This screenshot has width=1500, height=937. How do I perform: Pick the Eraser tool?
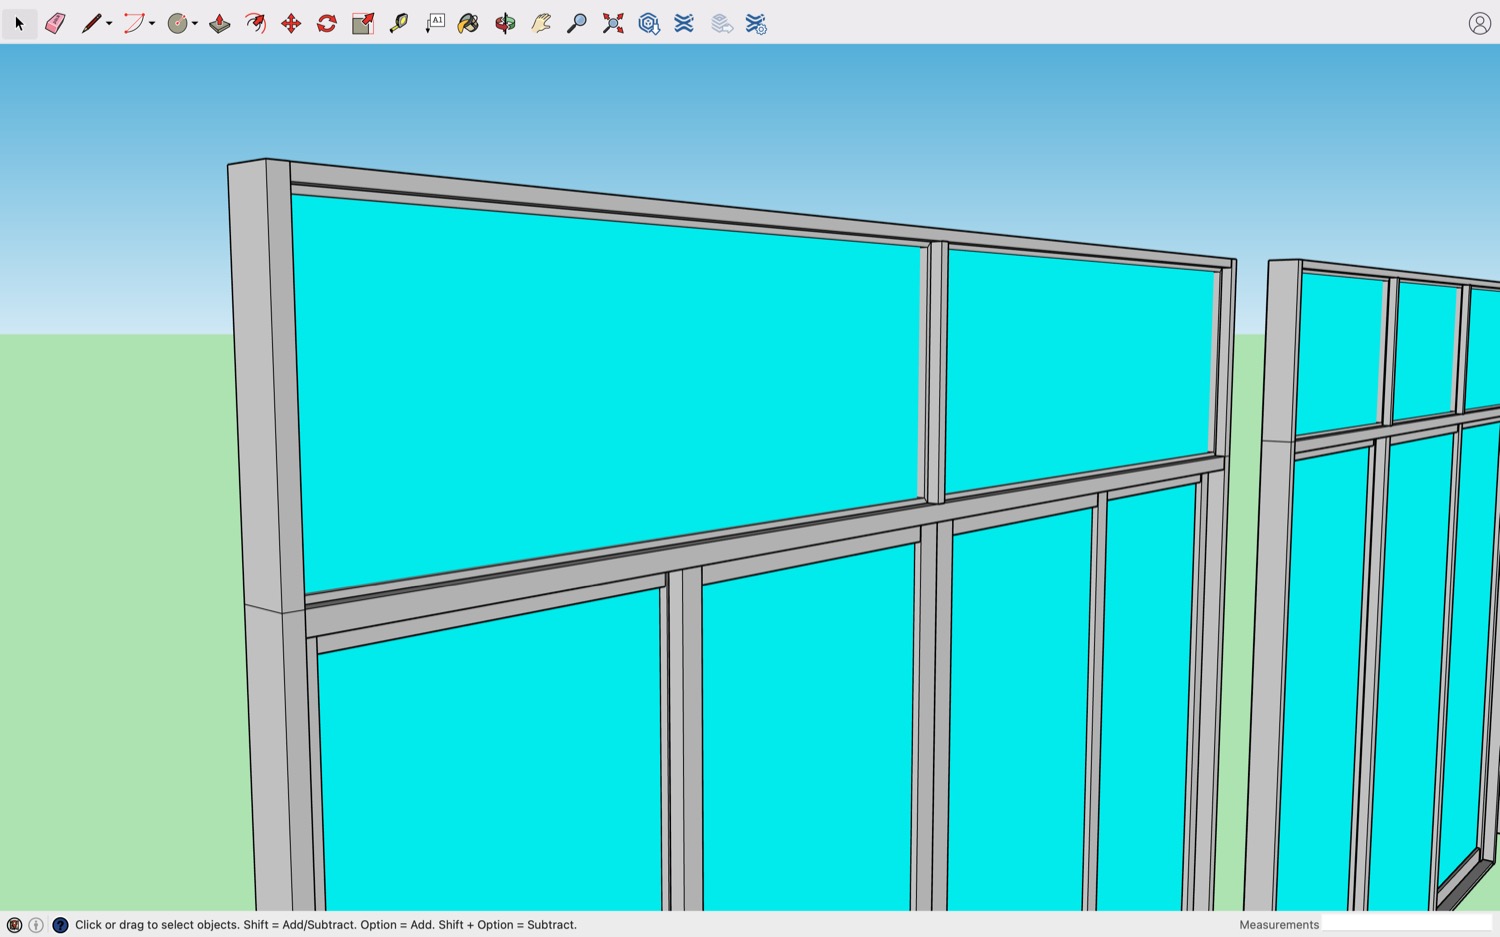(x=55, y=23)
